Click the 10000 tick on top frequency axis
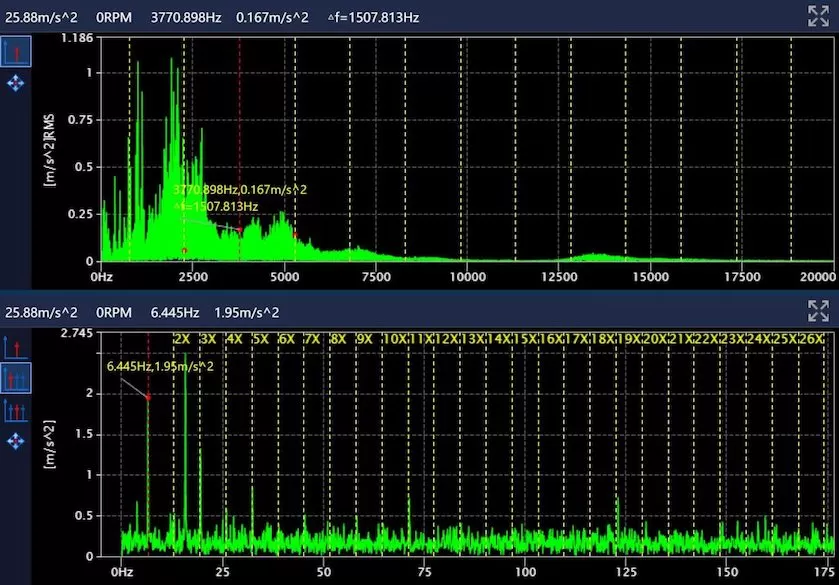This screenshot has width=839, height=585. pos(466,276)
